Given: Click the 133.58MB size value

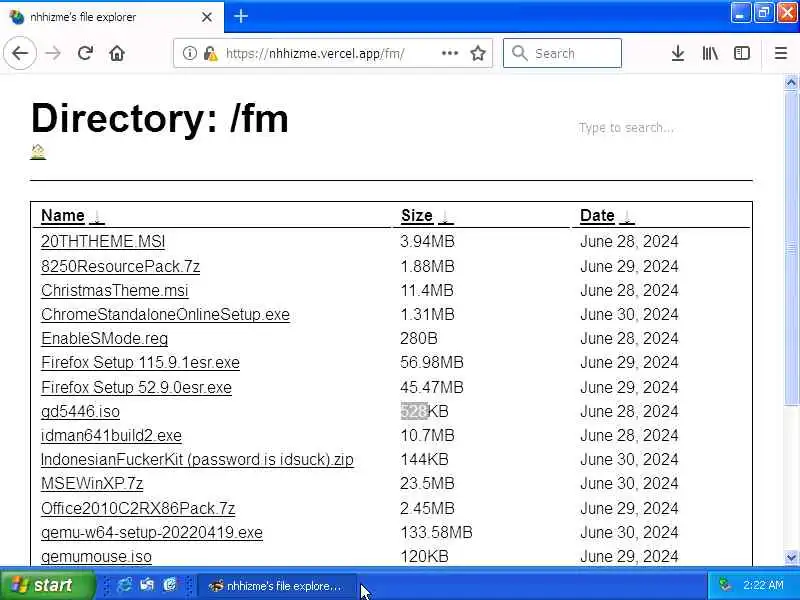Looking at the screenshot, I should (436, 532).
